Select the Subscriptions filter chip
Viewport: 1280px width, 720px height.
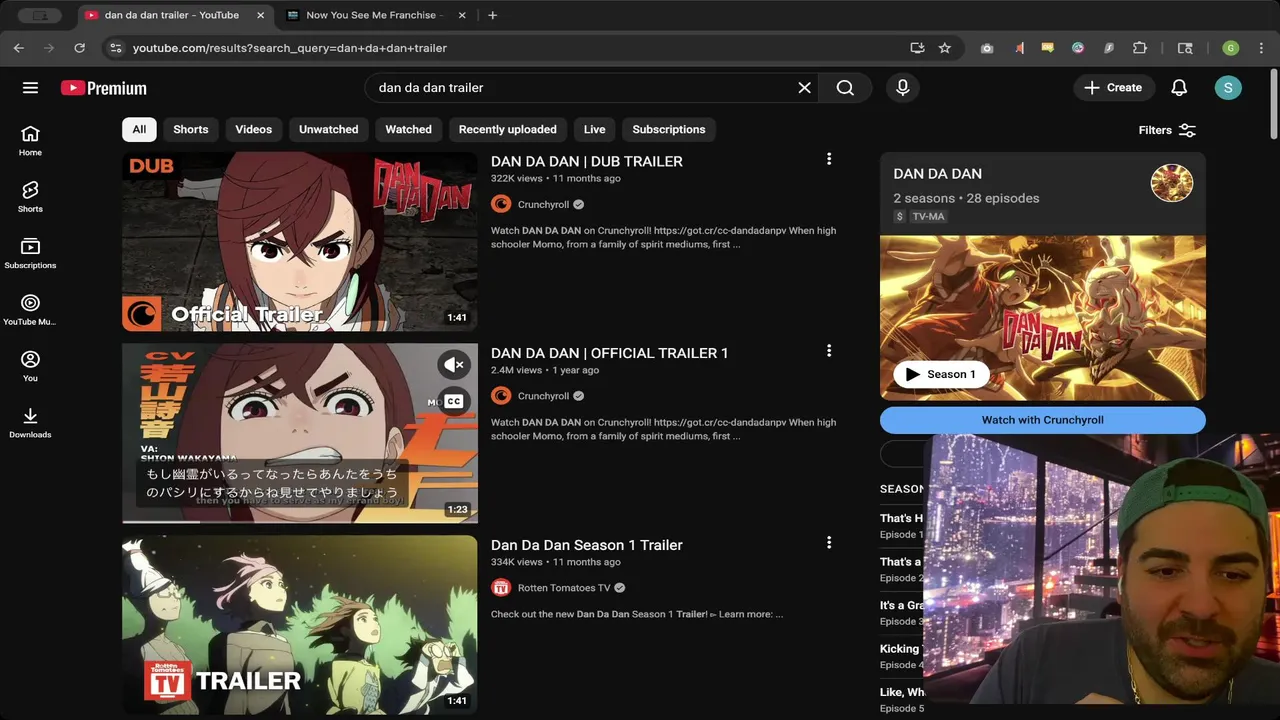pyautogui.click(x=669, y=129)
